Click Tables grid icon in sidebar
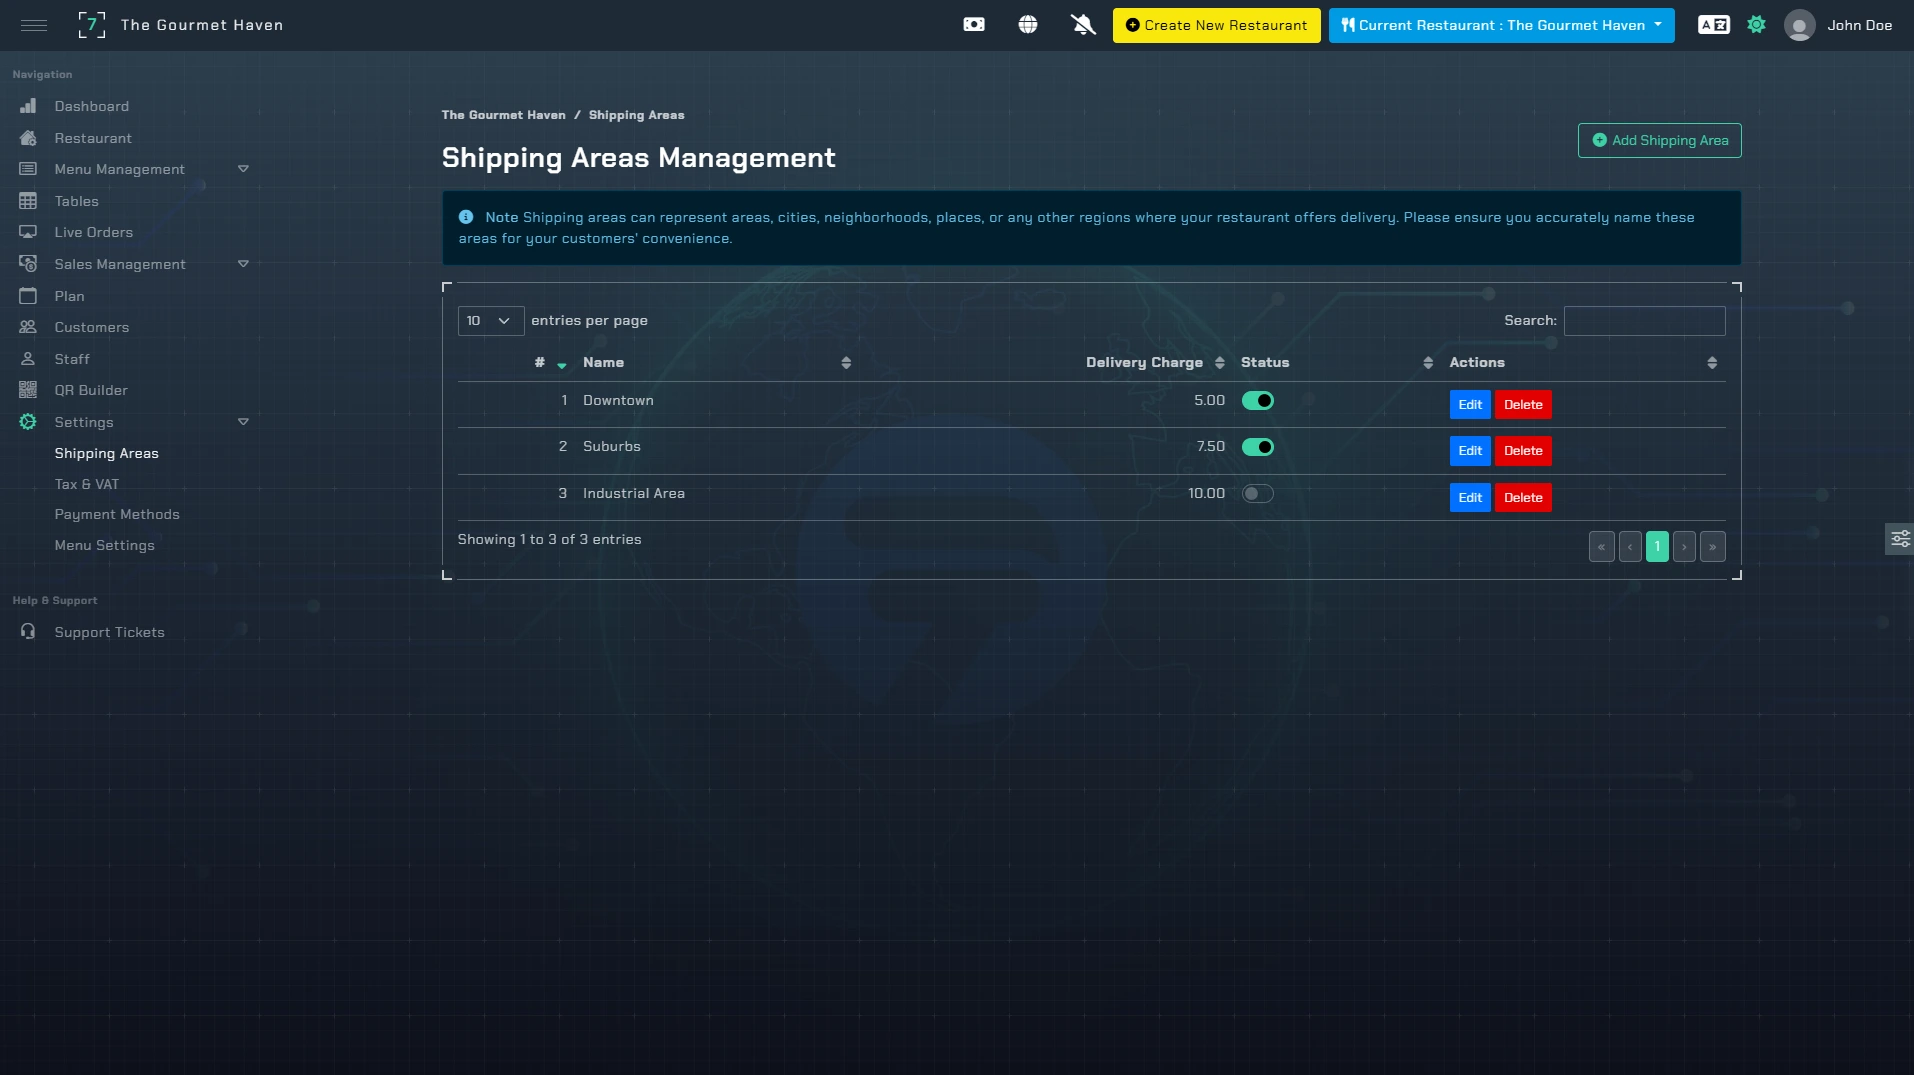Screen dimensions: 1914x1075 pos(28,201)
